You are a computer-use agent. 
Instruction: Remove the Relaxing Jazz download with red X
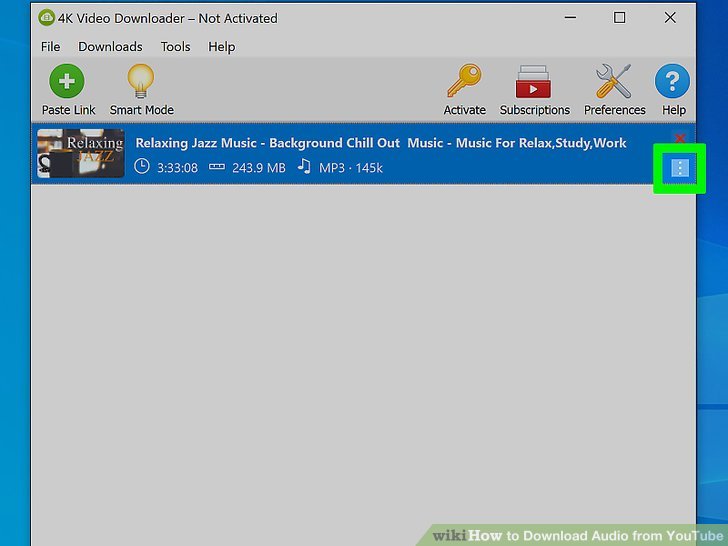pos(680,138)
